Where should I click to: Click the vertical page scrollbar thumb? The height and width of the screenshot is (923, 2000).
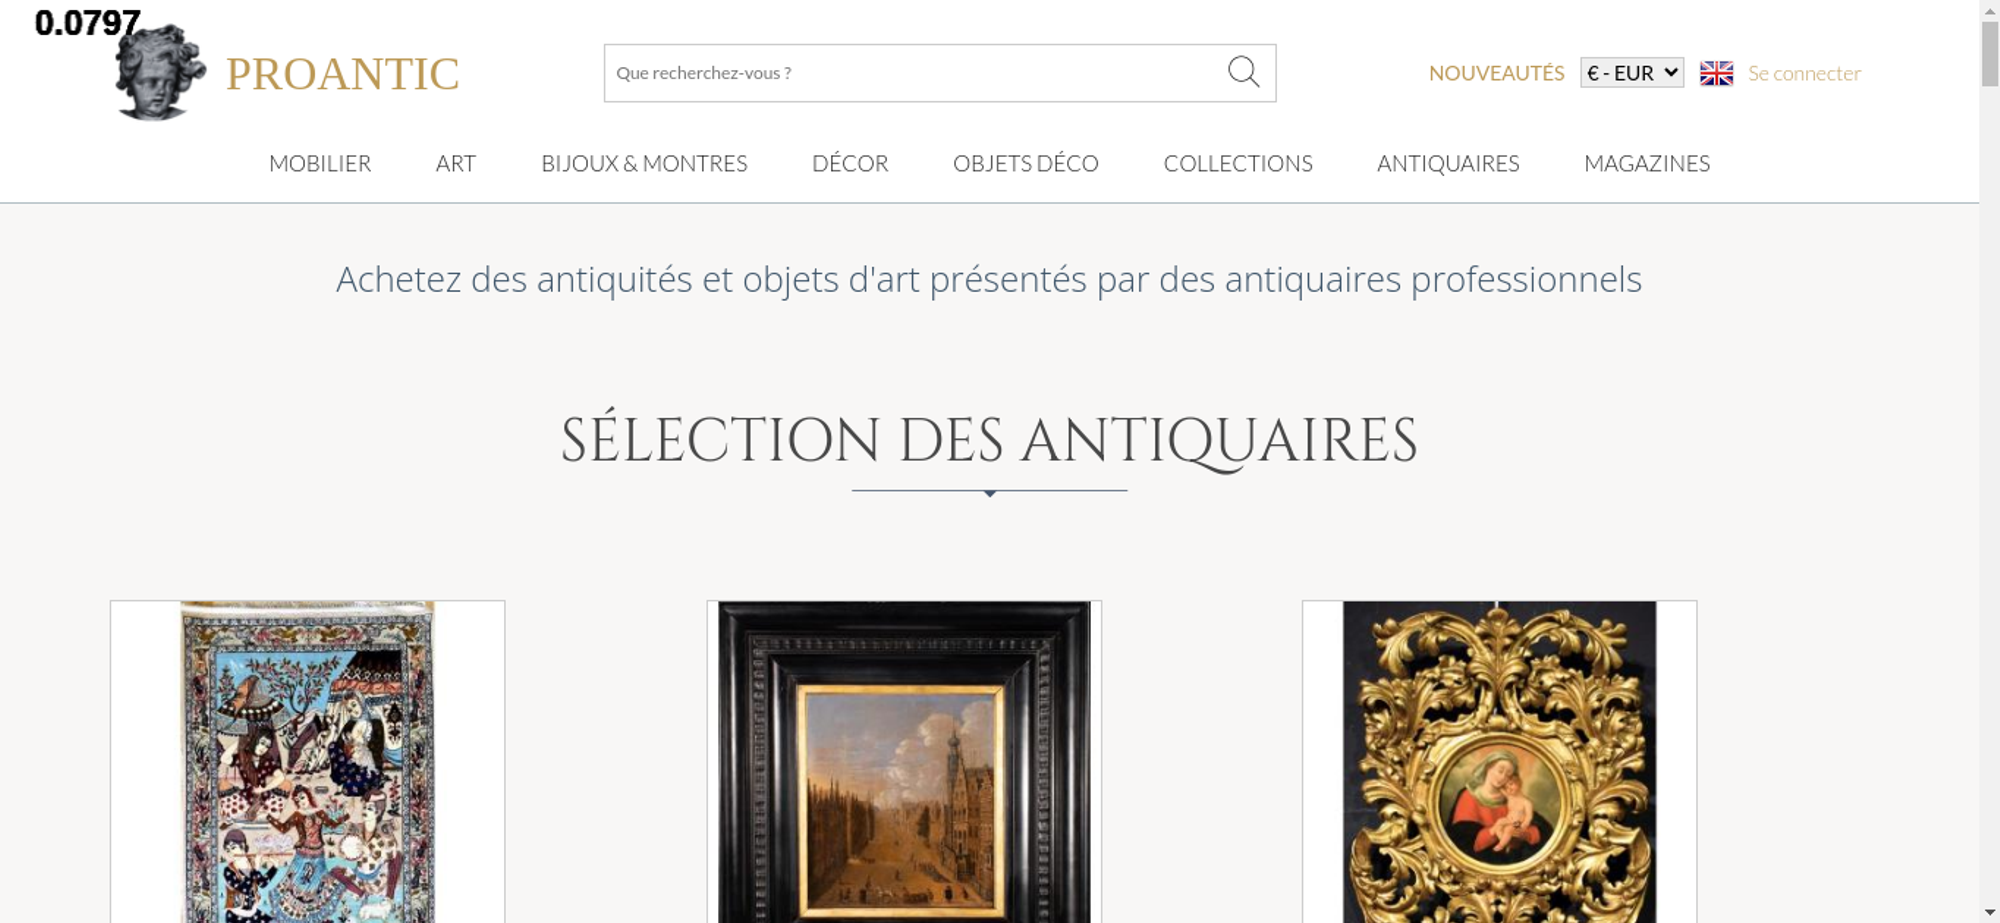tap(1990, 54)
